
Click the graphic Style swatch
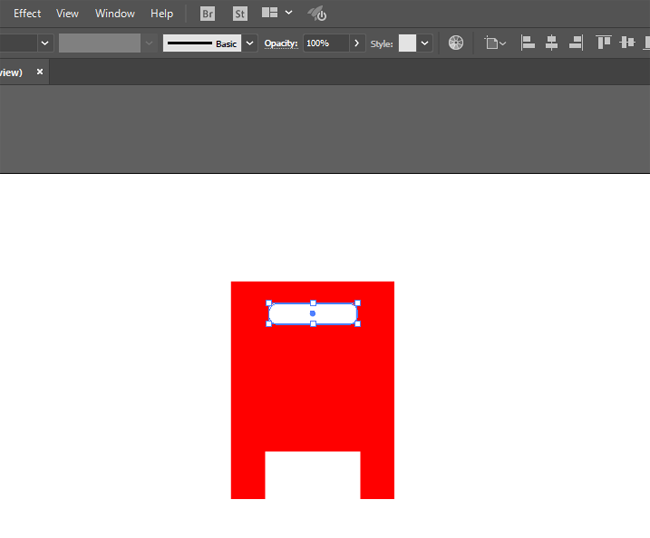coord(407,43)
